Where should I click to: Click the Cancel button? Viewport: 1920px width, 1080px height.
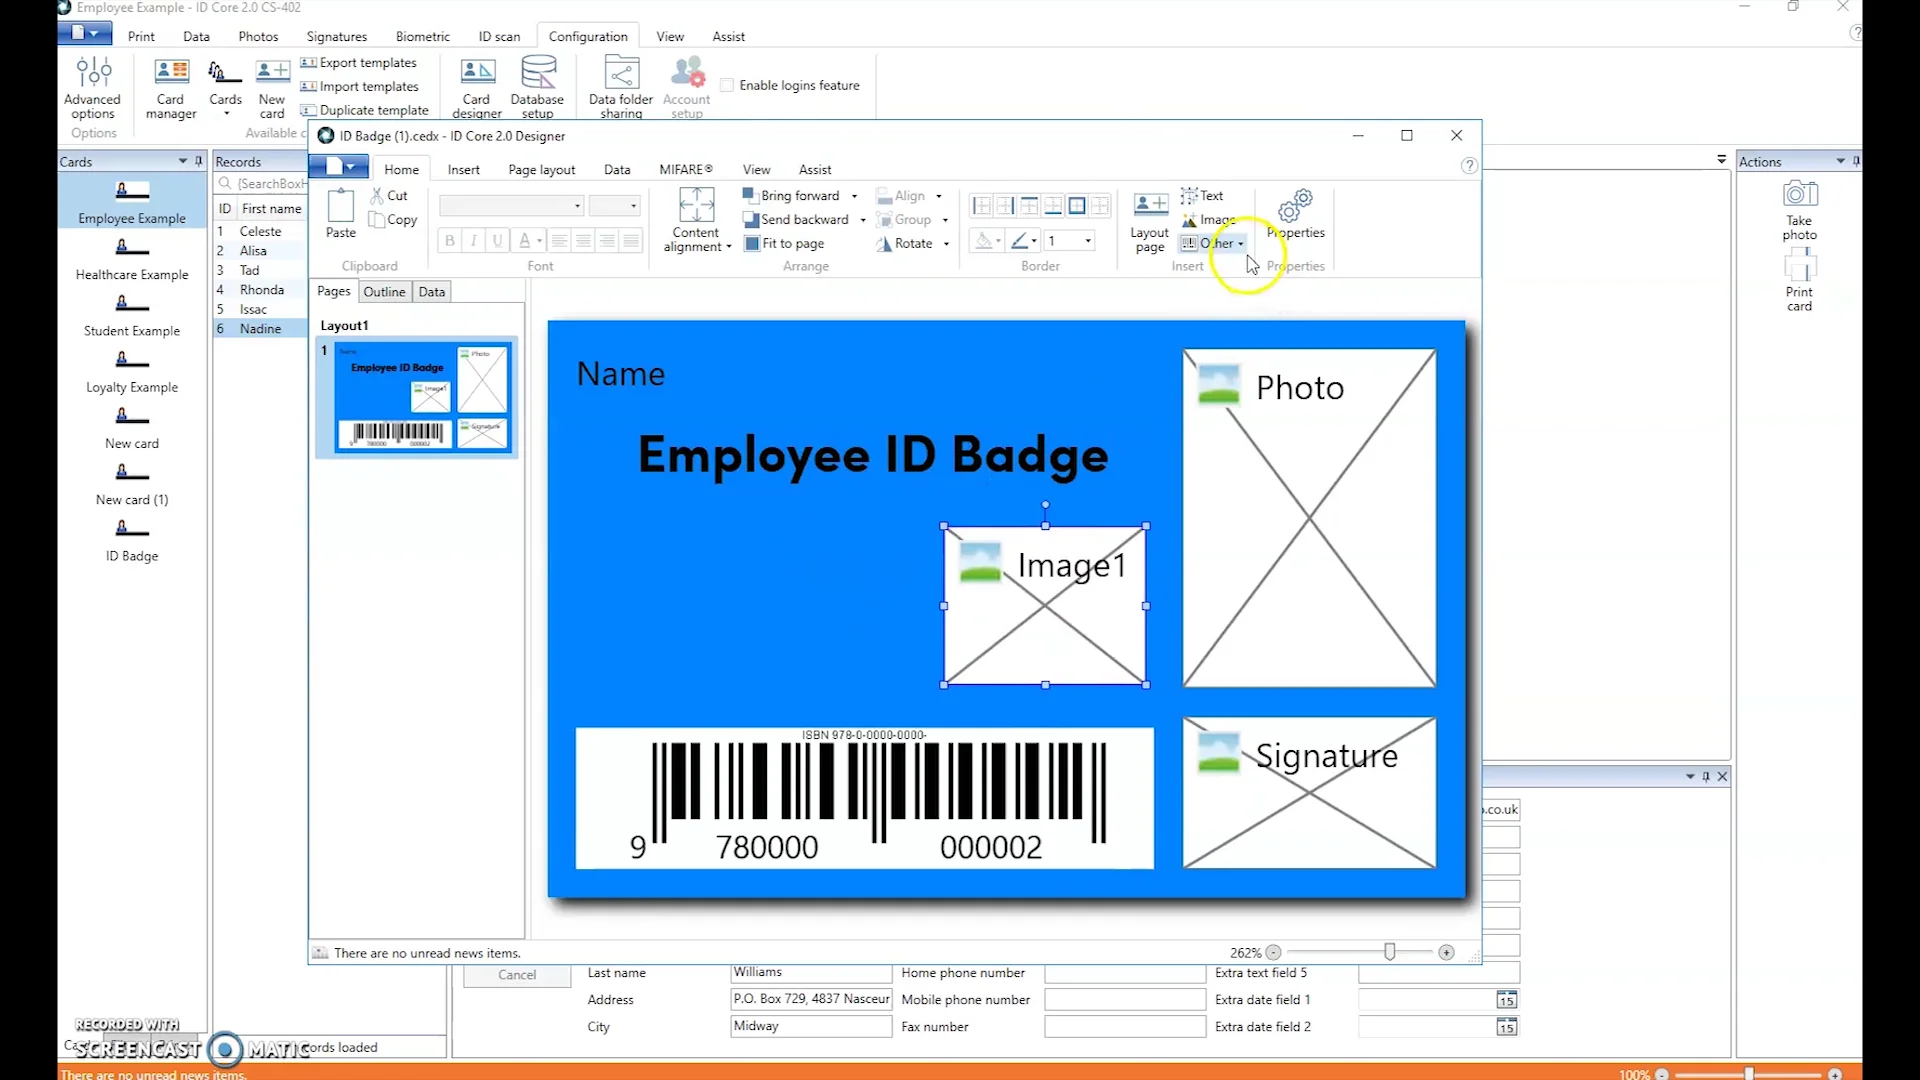click(517, 975)
